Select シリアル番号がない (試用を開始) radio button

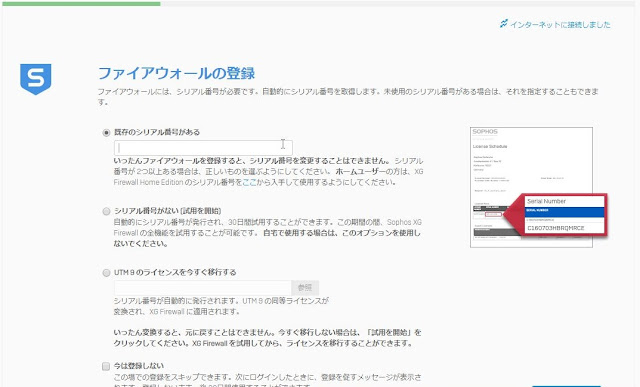tap(106, 211)
